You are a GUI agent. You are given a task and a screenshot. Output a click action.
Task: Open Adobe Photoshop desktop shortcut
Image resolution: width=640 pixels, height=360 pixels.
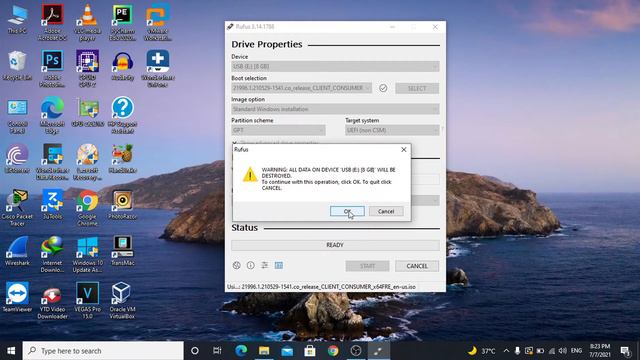coord(52,69)
